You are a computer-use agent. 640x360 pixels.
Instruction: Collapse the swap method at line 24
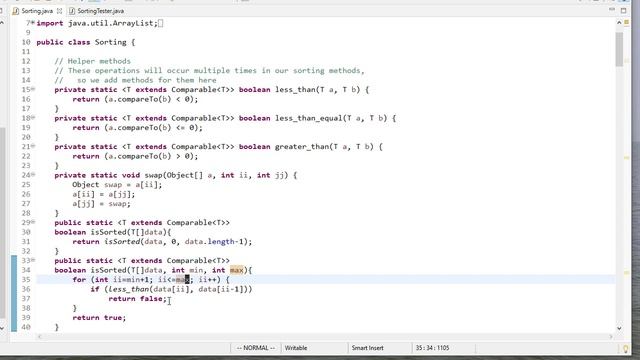33,174
